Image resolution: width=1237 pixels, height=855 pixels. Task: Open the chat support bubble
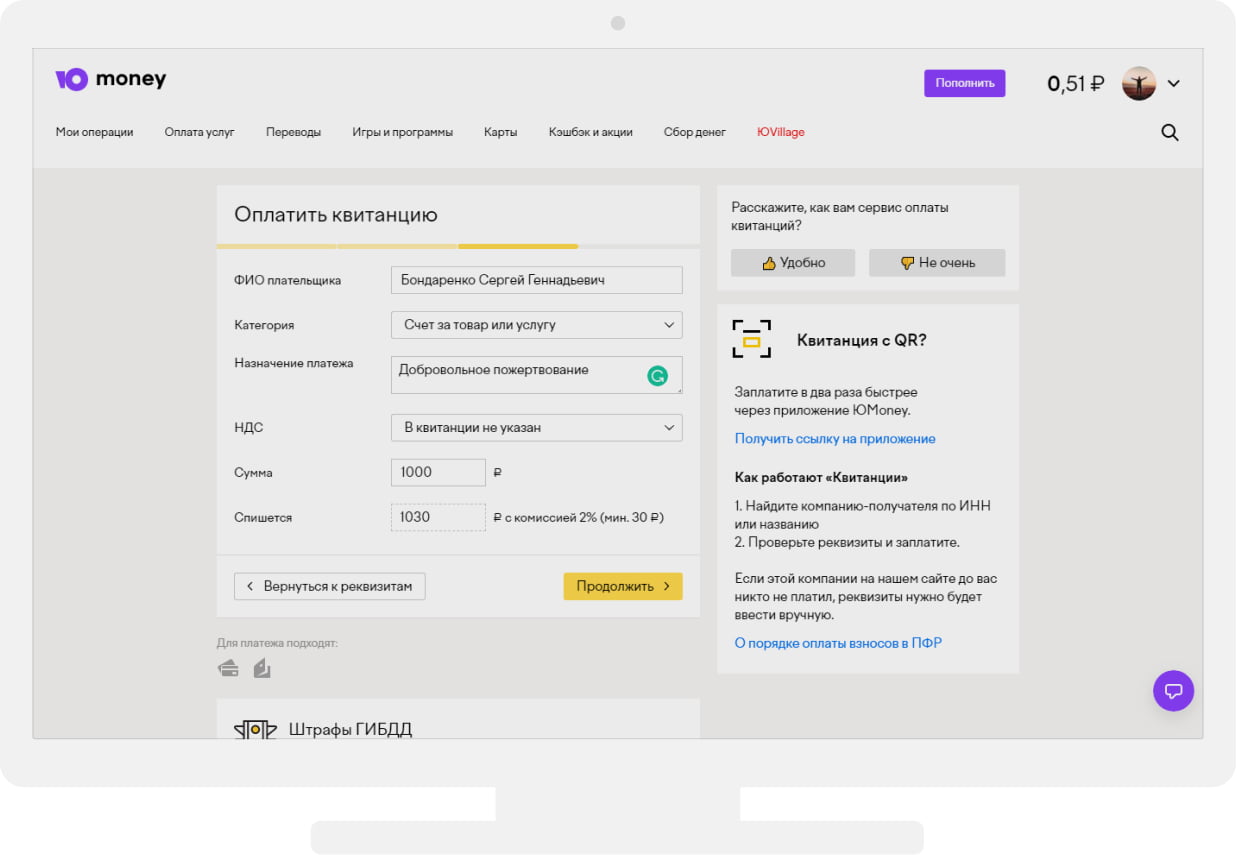tap(1173, 690)
